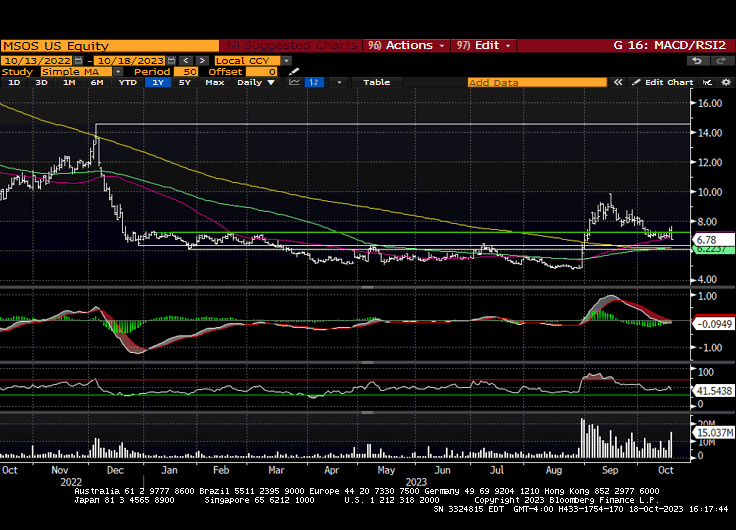Screen dimensions: 736x530
Task: Select the 1M time range
Action: pos(69,82)
